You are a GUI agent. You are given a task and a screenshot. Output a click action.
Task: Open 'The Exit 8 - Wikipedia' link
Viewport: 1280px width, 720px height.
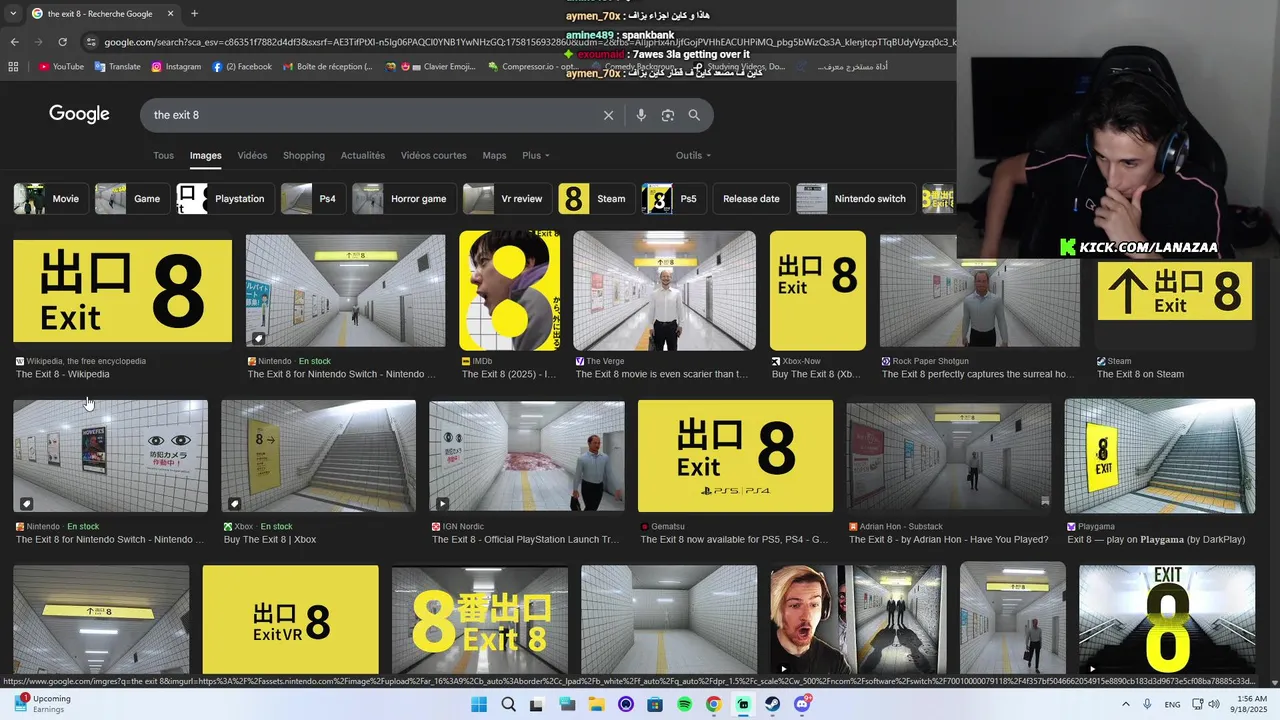tap(63, 374)
